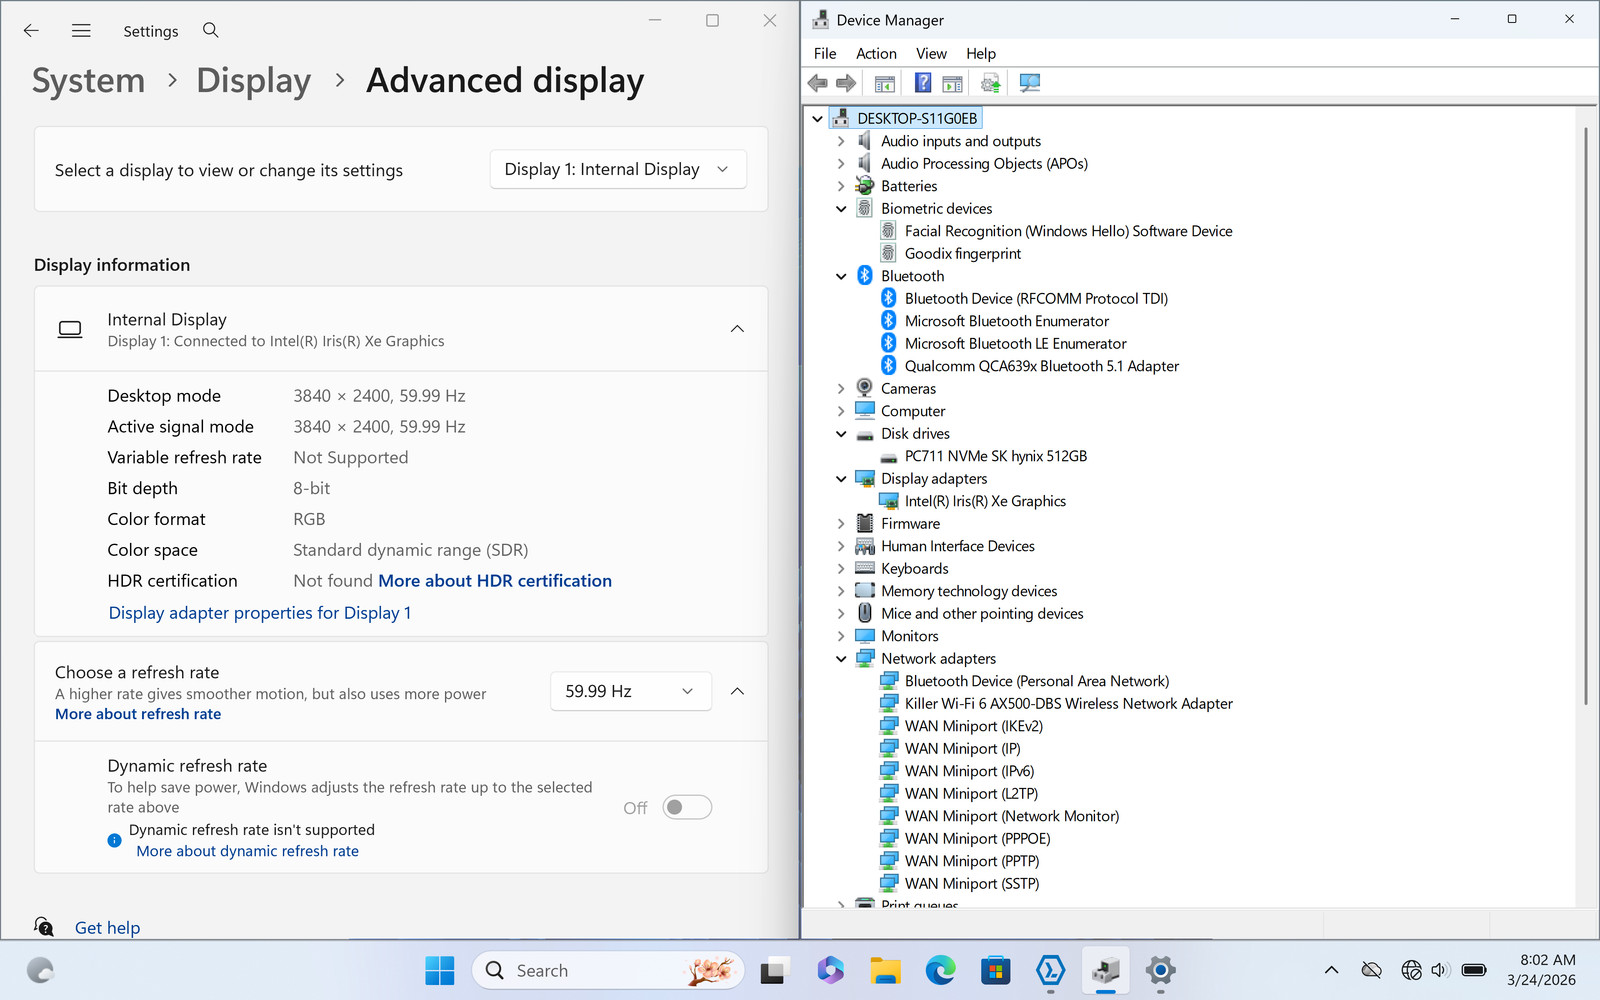Open Help via blue question mark icon
1600x1000 pixels.
[x=923, y=83]
